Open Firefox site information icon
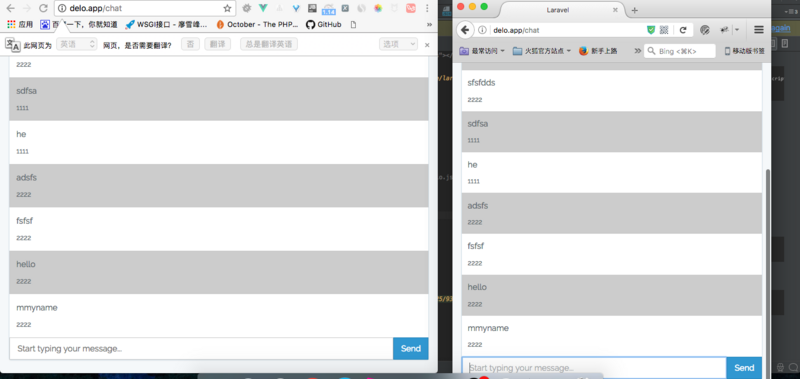 pyautogui.click(x=482, y=30)
